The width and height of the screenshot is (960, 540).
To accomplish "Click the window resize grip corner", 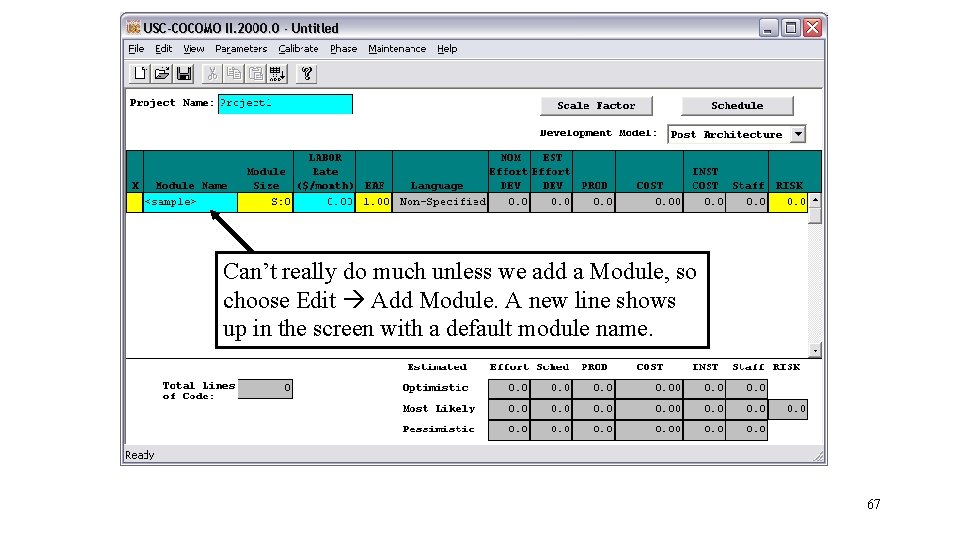I will click(x=819, y=456).
